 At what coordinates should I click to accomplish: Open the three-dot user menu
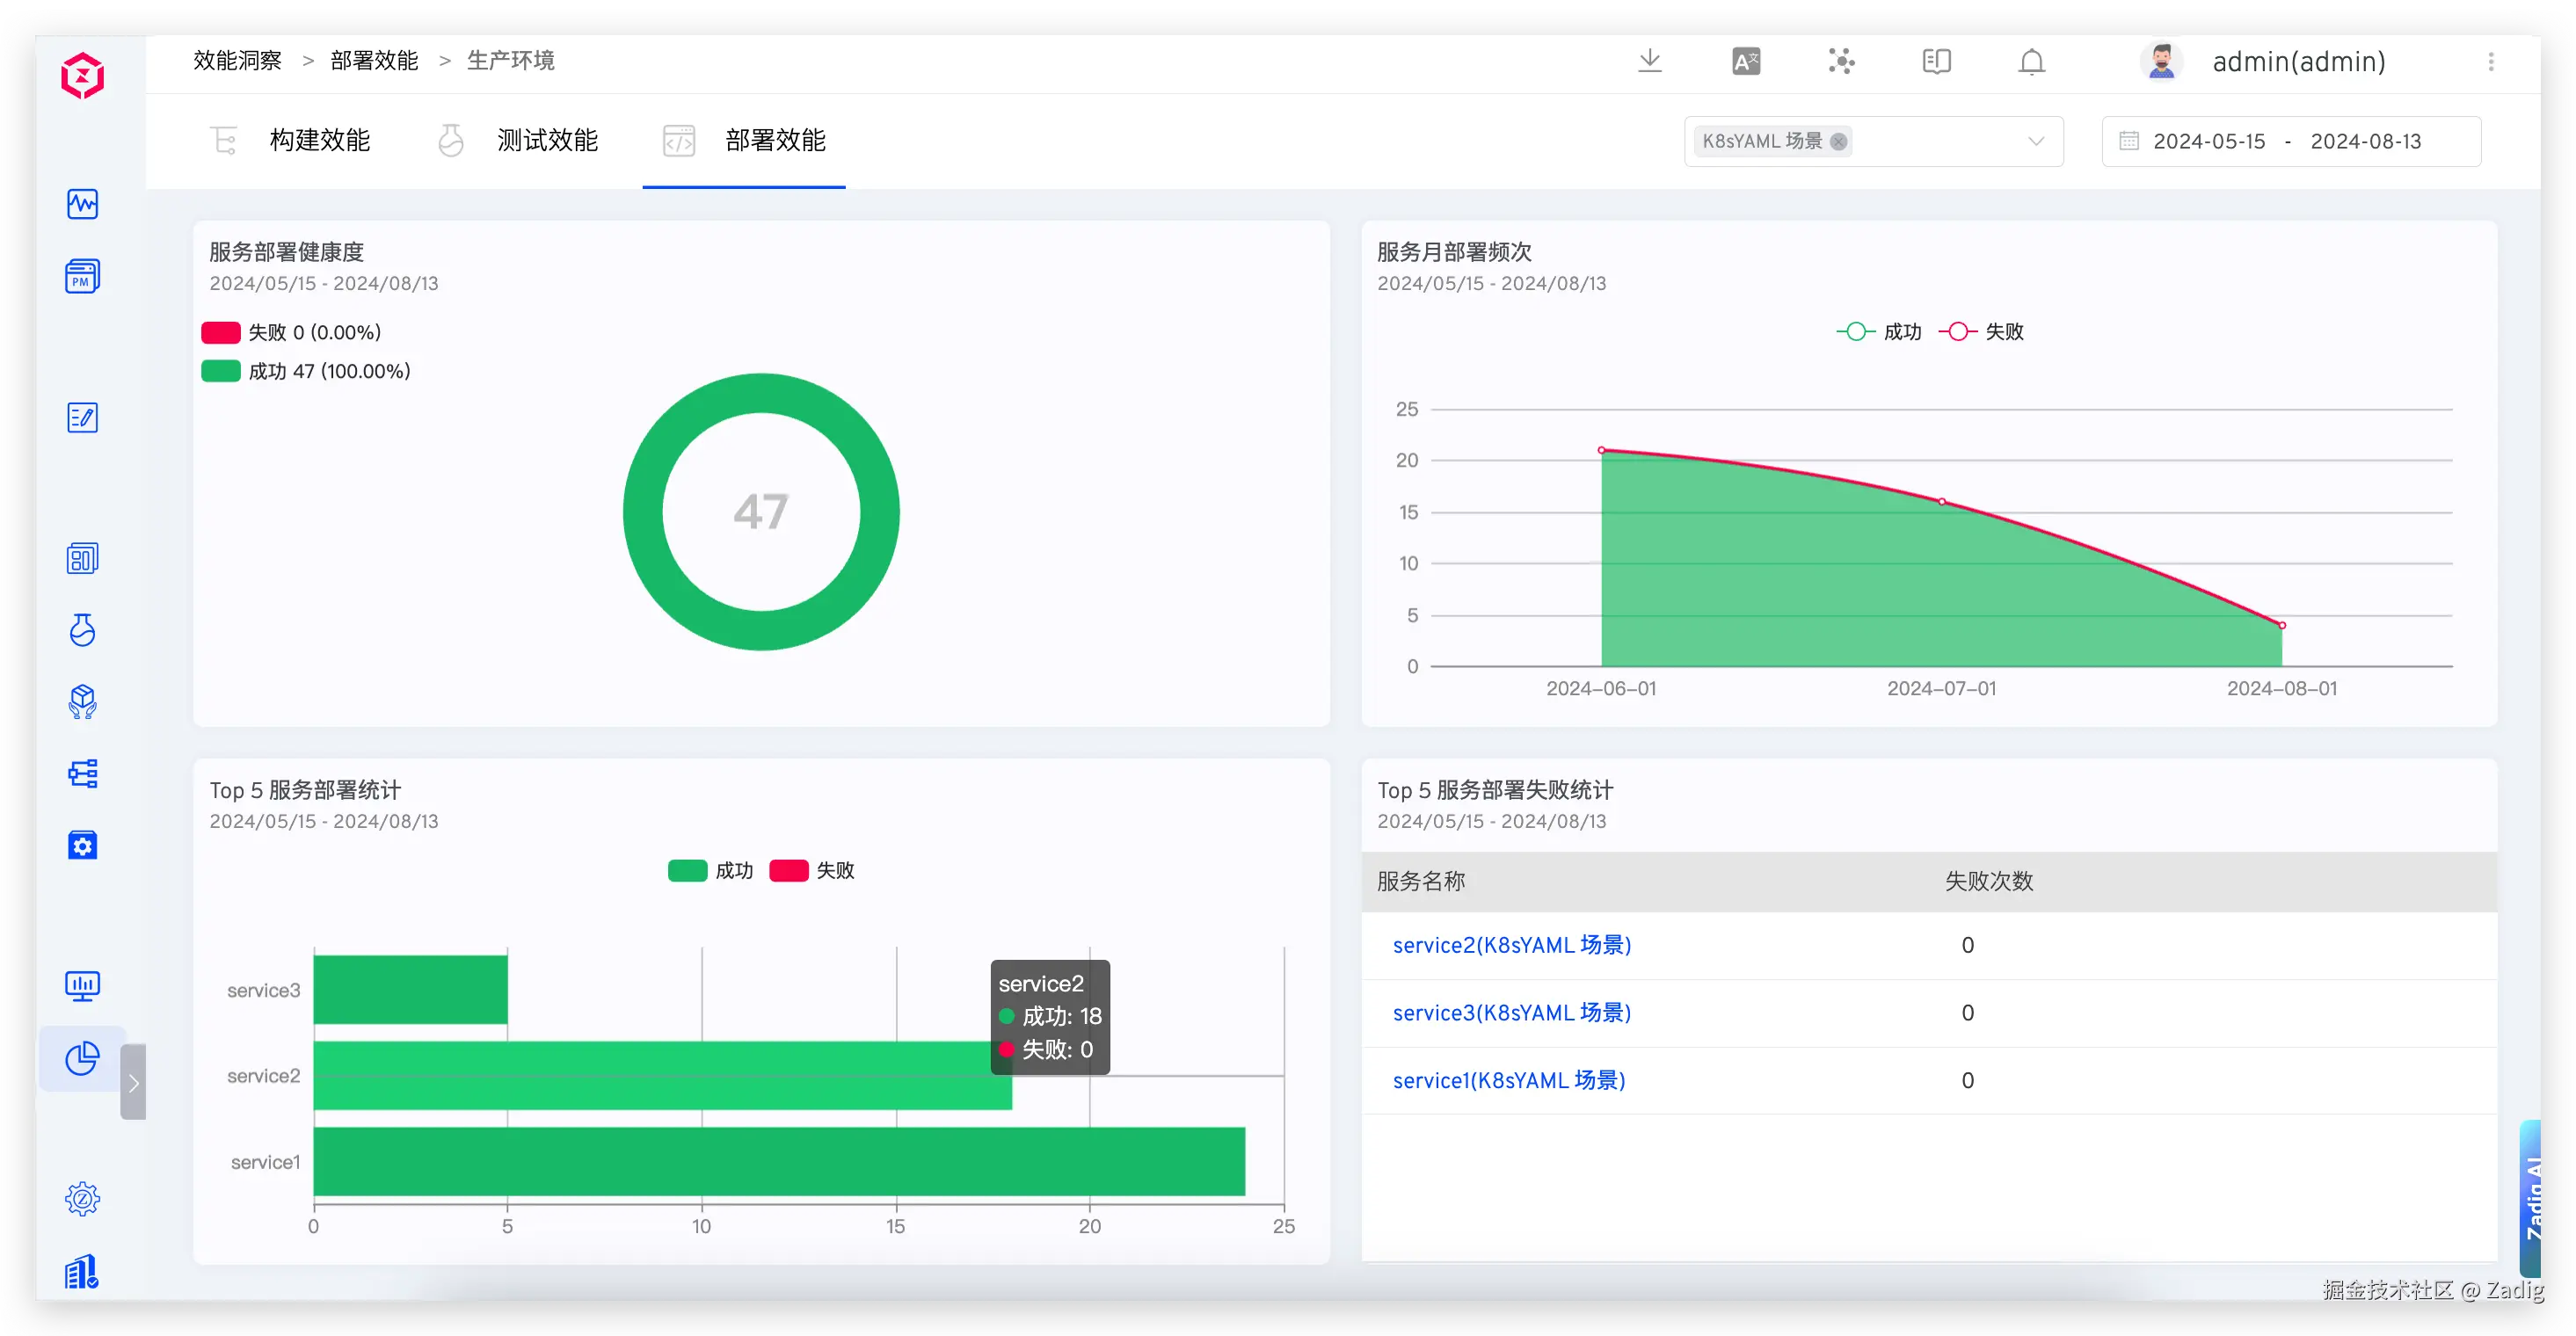coord(2491,62)
